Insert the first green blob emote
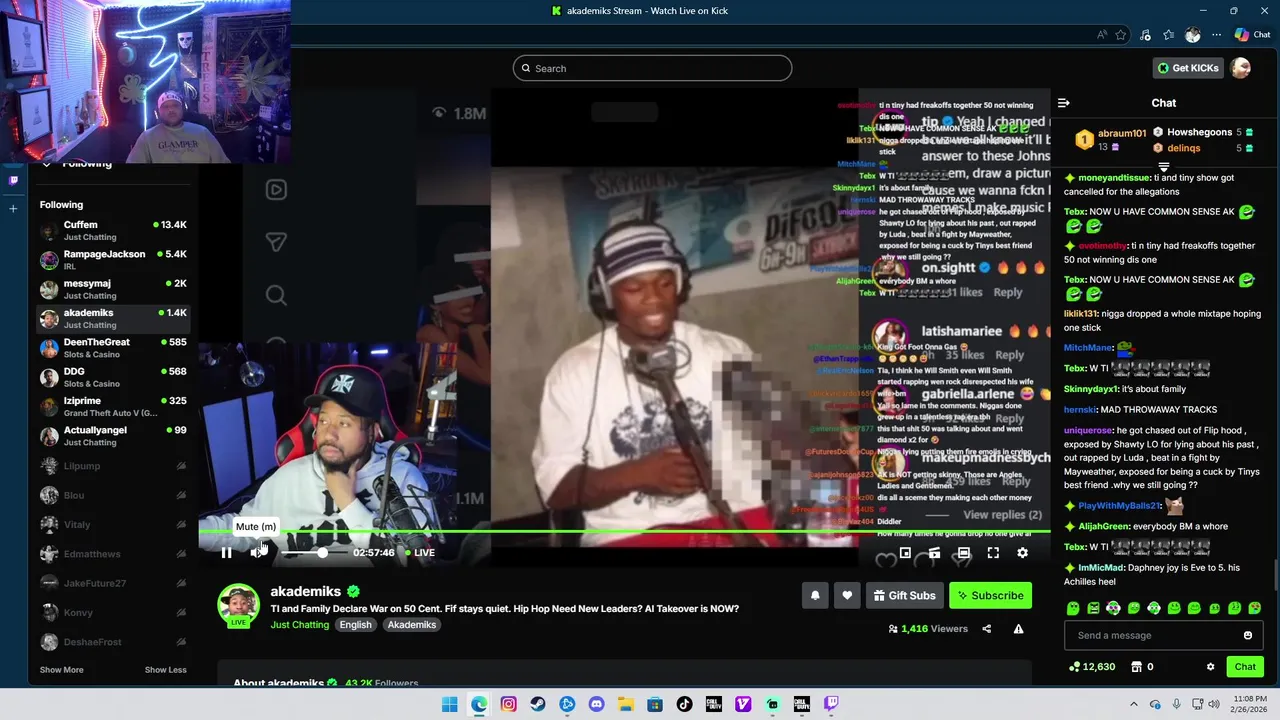The height and width of the screenshot is (720, 1280). pos(1073,607)
